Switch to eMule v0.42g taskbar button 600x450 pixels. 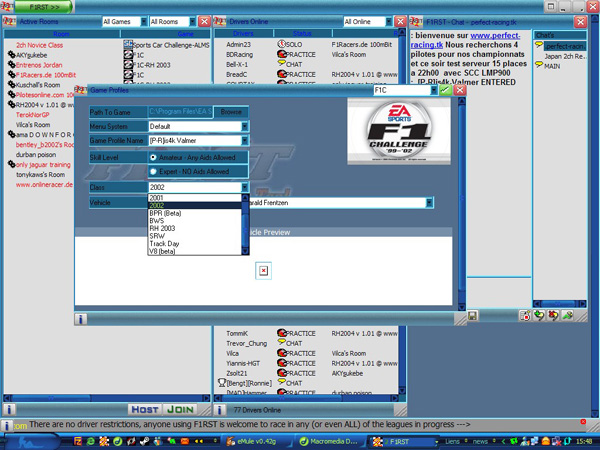click(256, 441)
